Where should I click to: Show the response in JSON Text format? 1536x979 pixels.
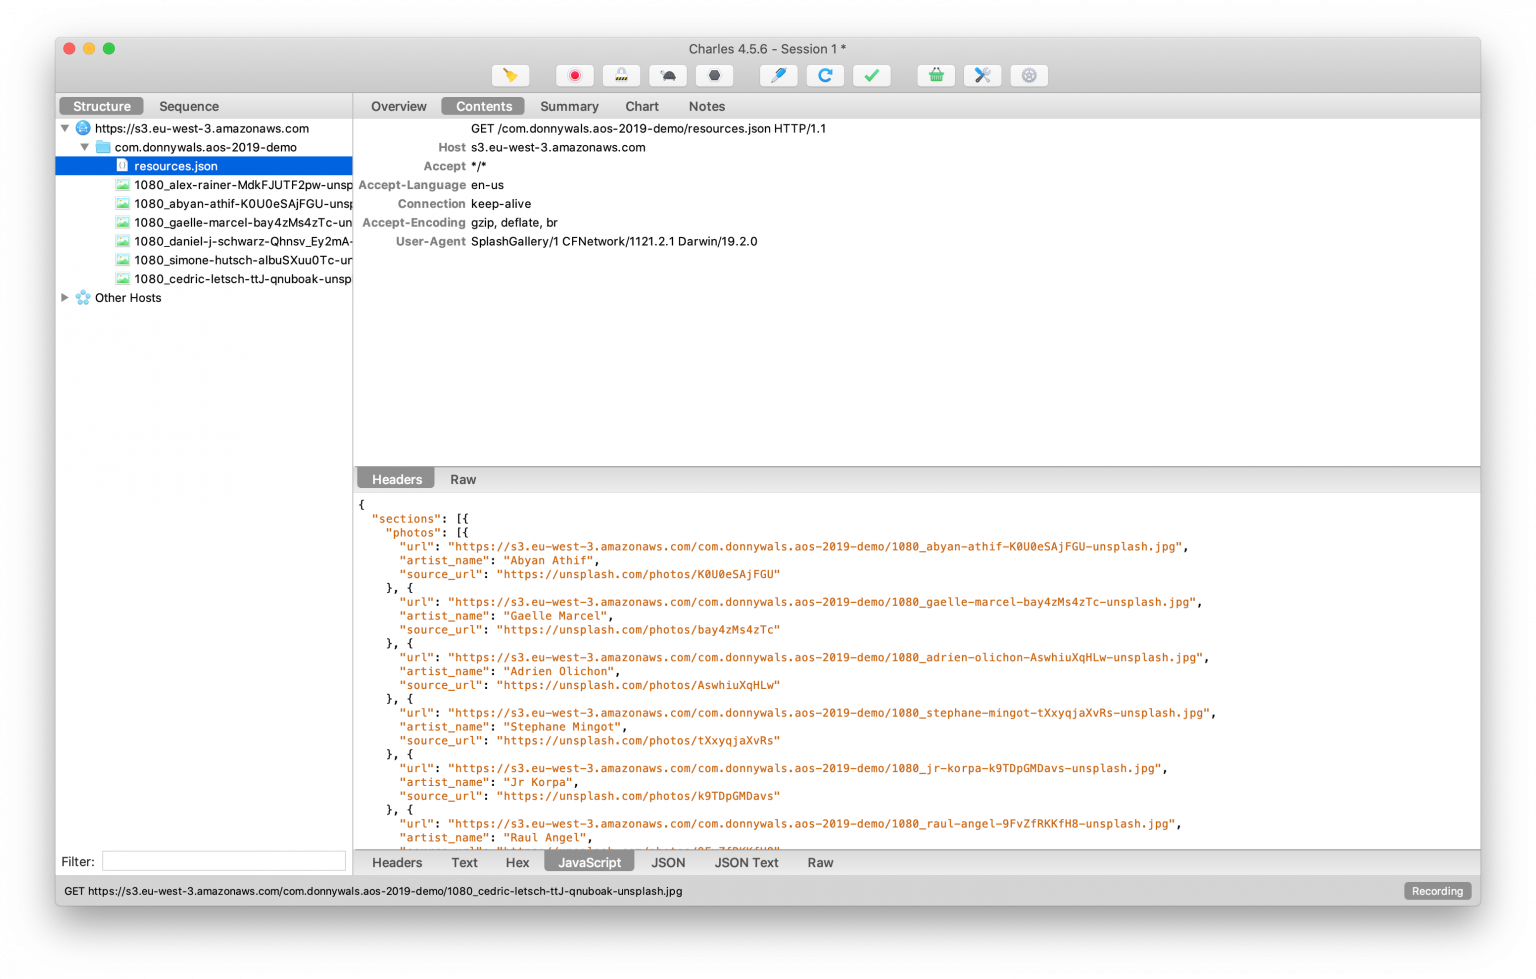[x=745, y=862]
